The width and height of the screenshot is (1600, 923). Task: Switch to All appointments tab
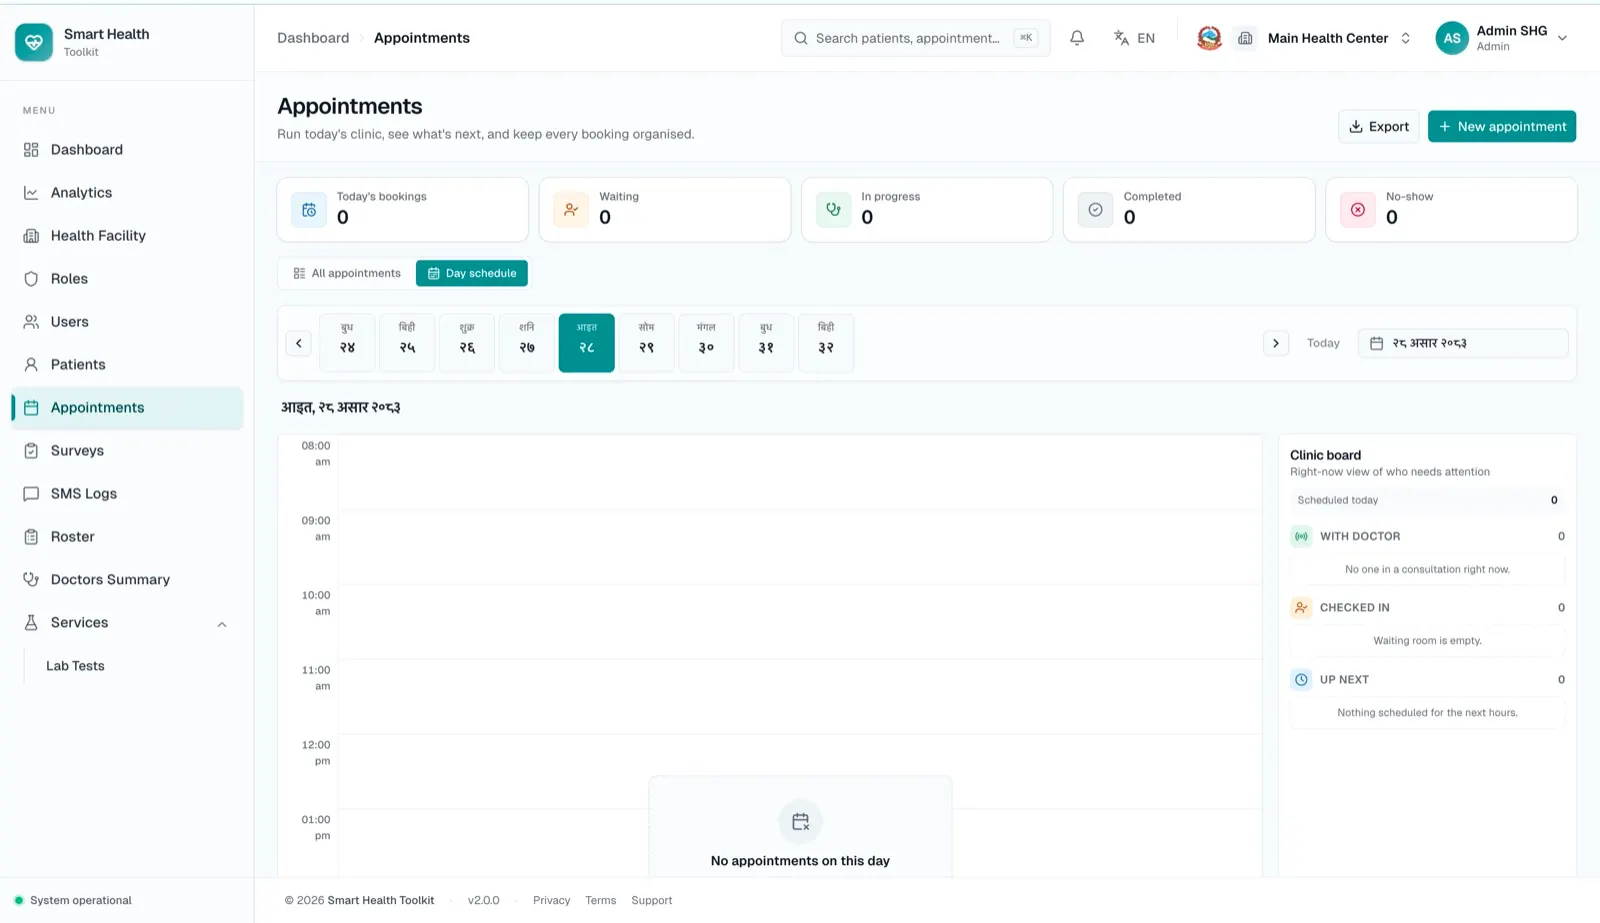coord(347,273)
